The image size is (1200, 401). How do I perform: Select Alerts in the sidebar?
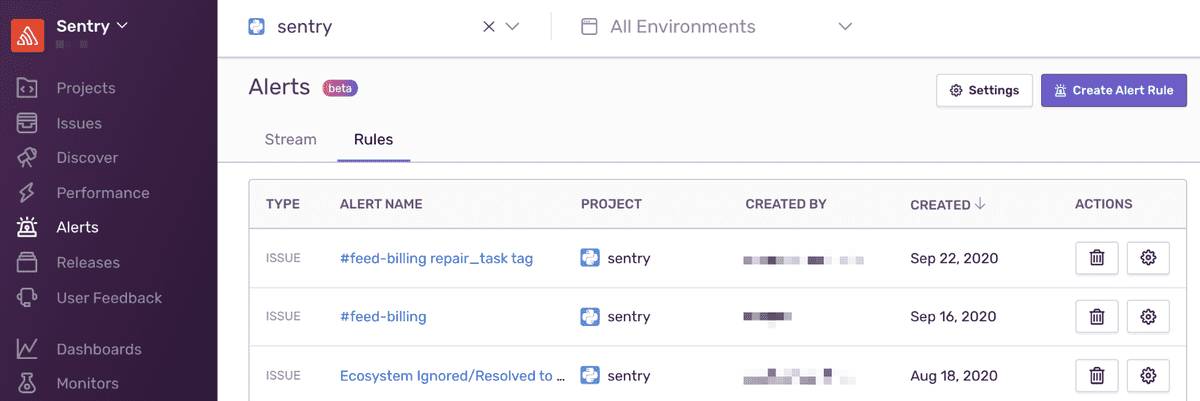(77, 227)
